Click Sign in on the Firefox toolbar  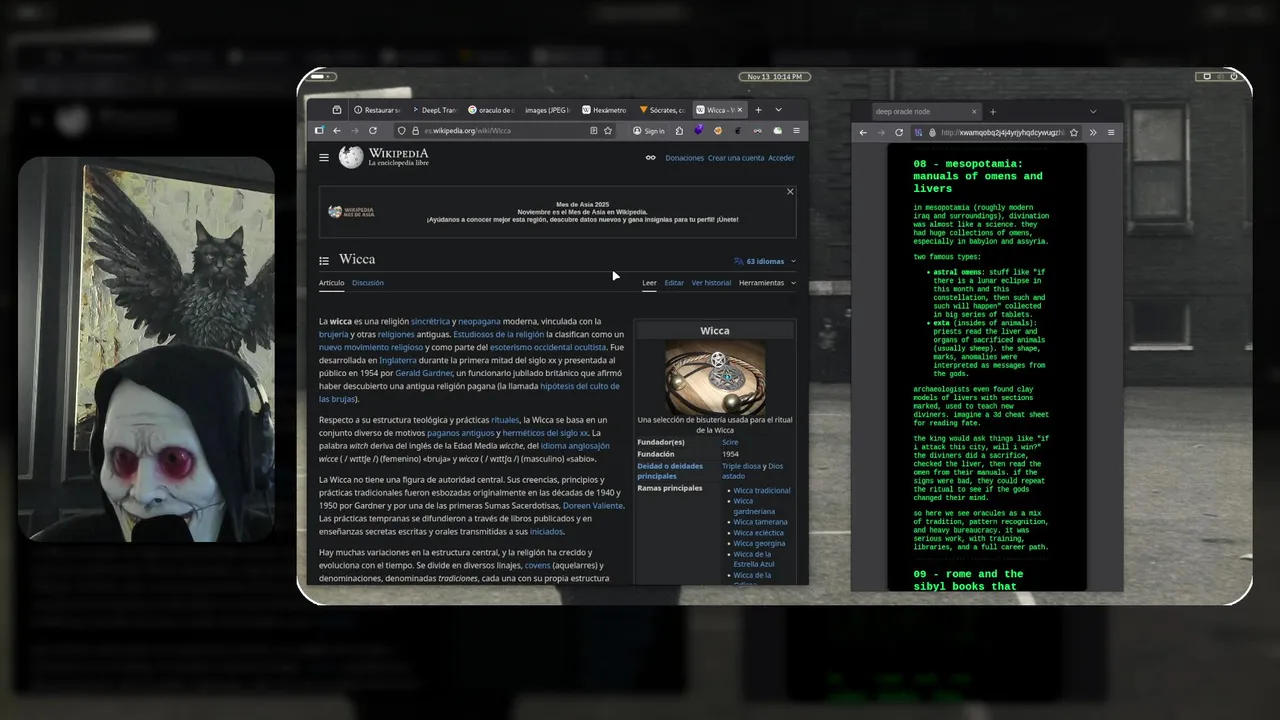click(x=648, y=131)
